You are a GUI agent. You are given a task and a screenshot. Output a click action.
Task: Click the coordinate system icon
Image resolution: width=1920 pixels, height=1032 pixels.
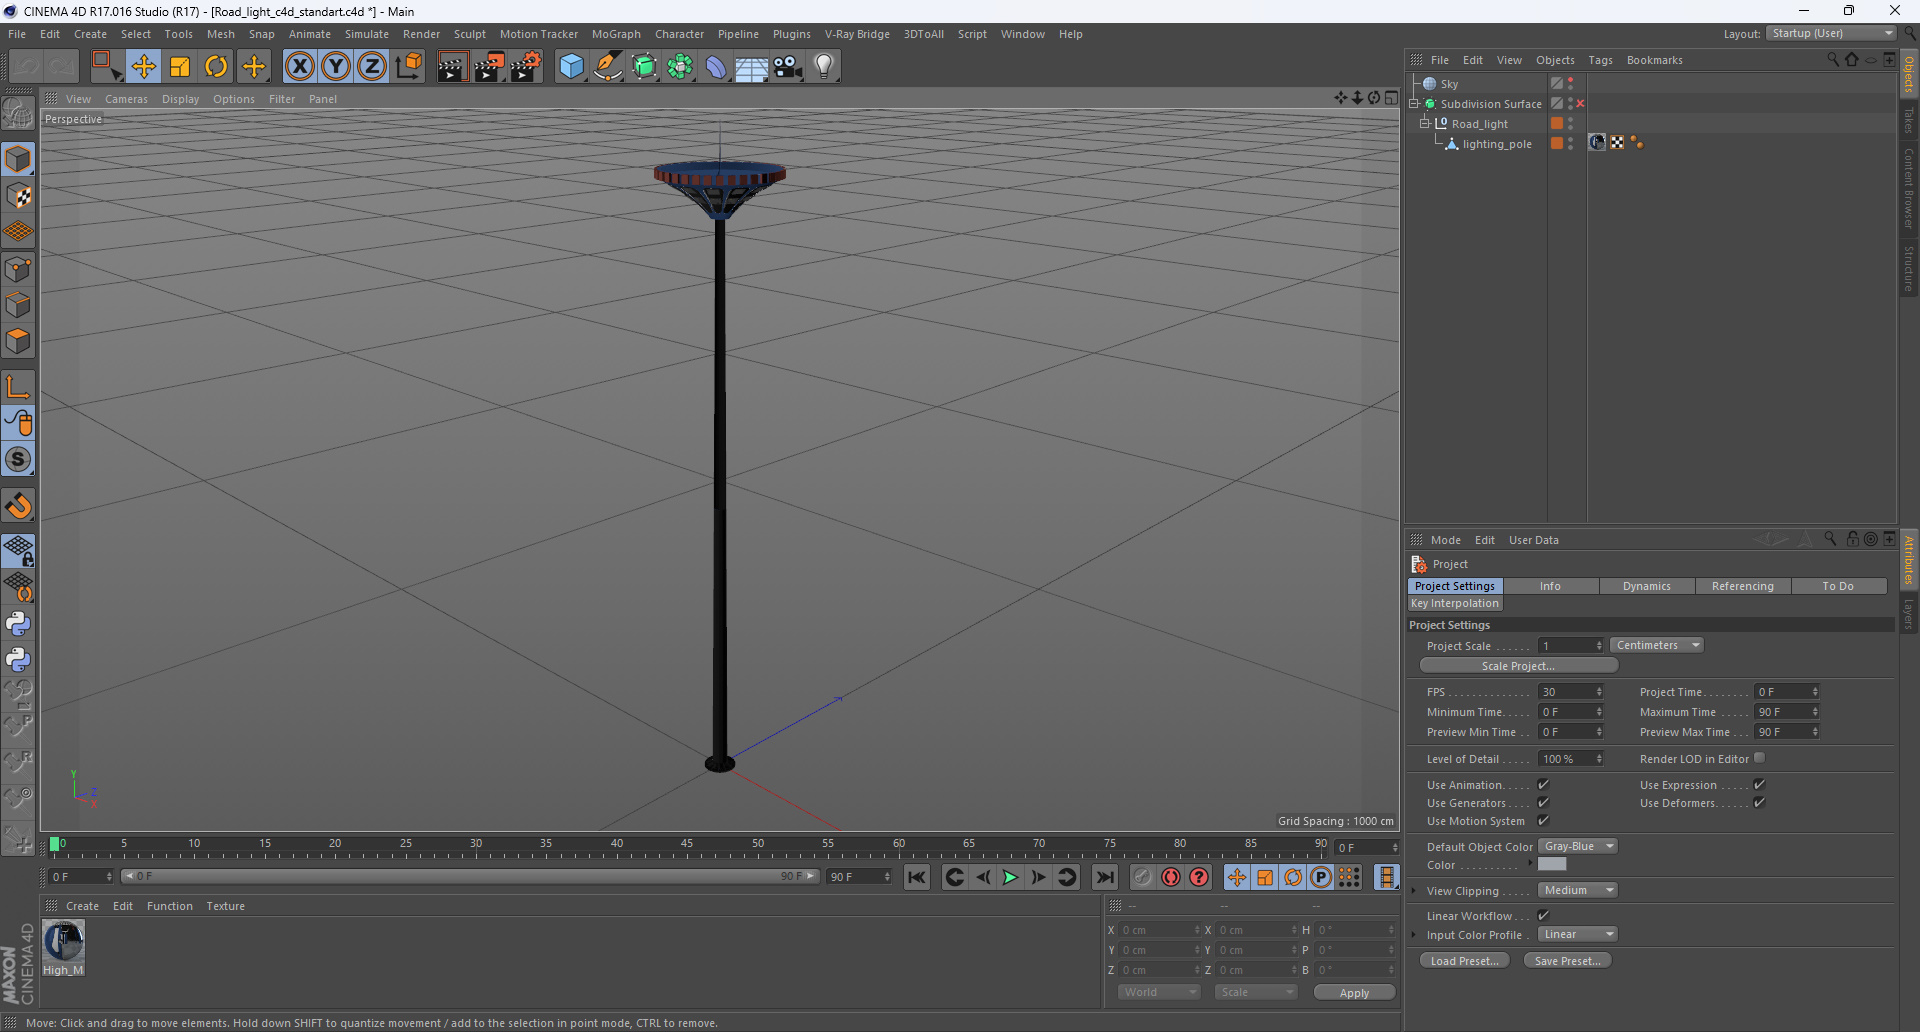pos(408,67)
